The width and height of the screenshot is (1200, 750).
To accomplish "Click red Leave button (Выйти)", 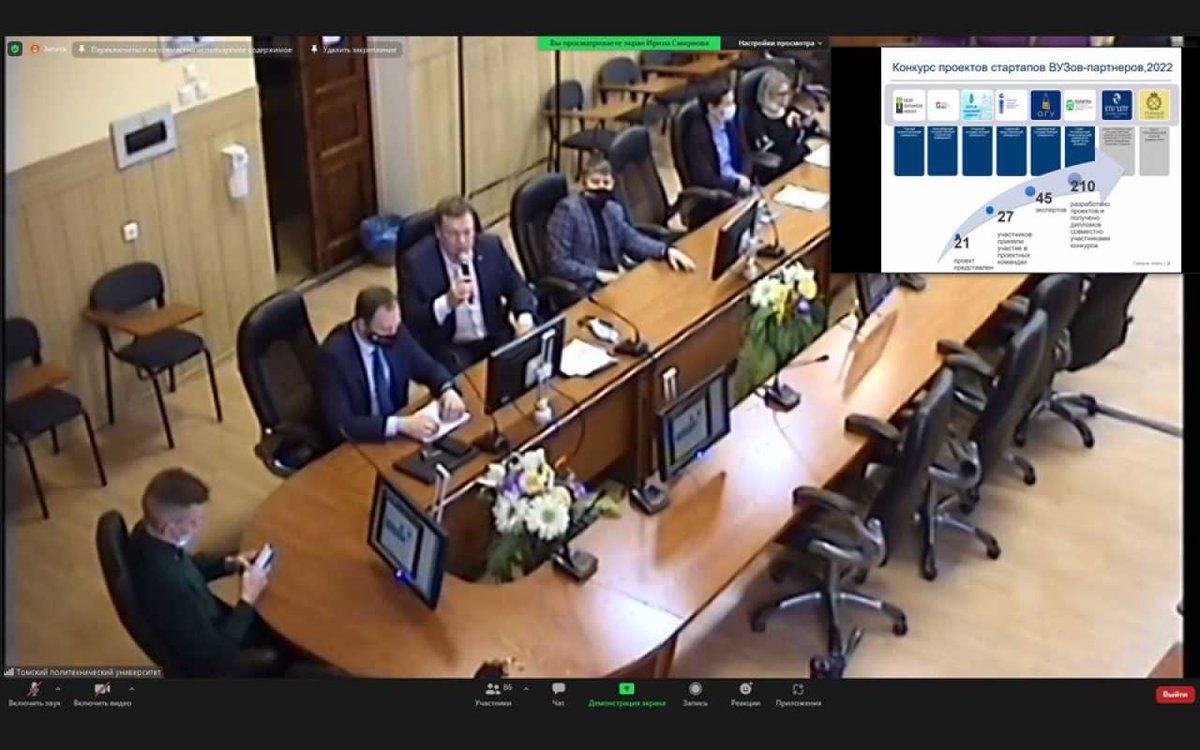I will pyautogui.click(x=1175, y=694).
